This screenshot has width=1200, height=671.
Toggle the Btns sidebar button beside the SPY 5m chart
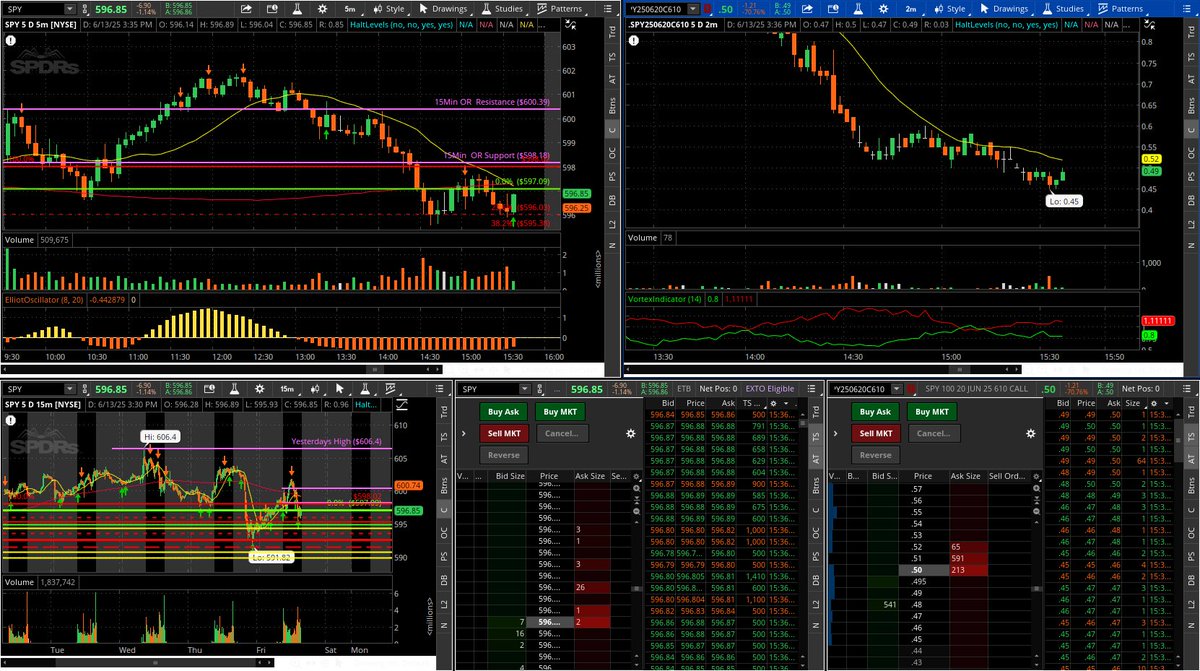tap(611, 105)
